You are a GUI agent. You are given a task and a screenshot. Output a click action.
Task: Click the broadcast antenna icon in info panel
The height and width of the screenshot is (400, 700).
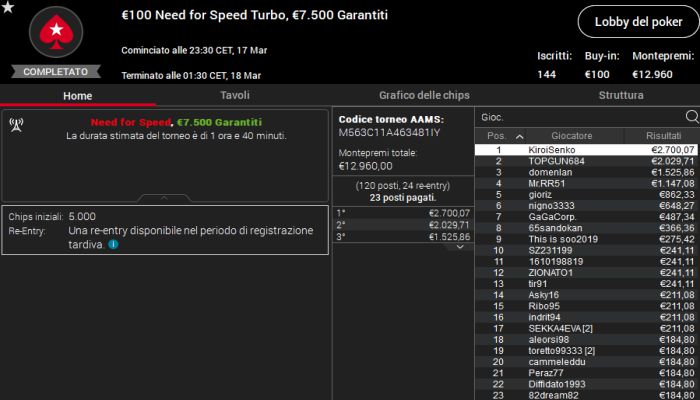(17, 124)
